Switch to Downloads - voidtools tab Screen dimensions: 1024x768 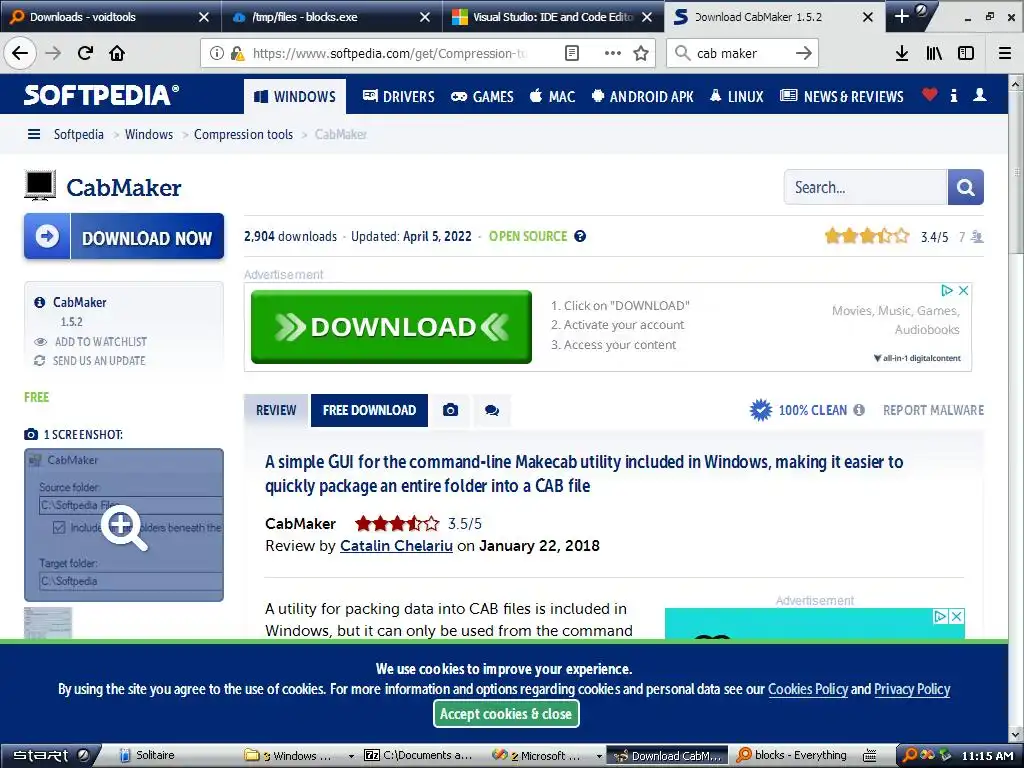click(110, 17)
